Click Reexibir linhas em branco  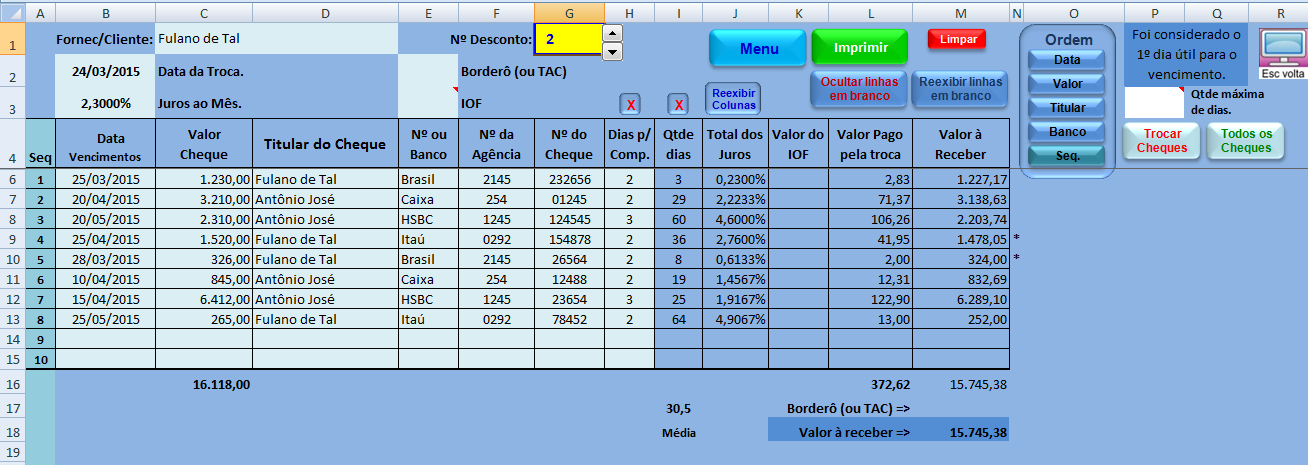(959, 89)
